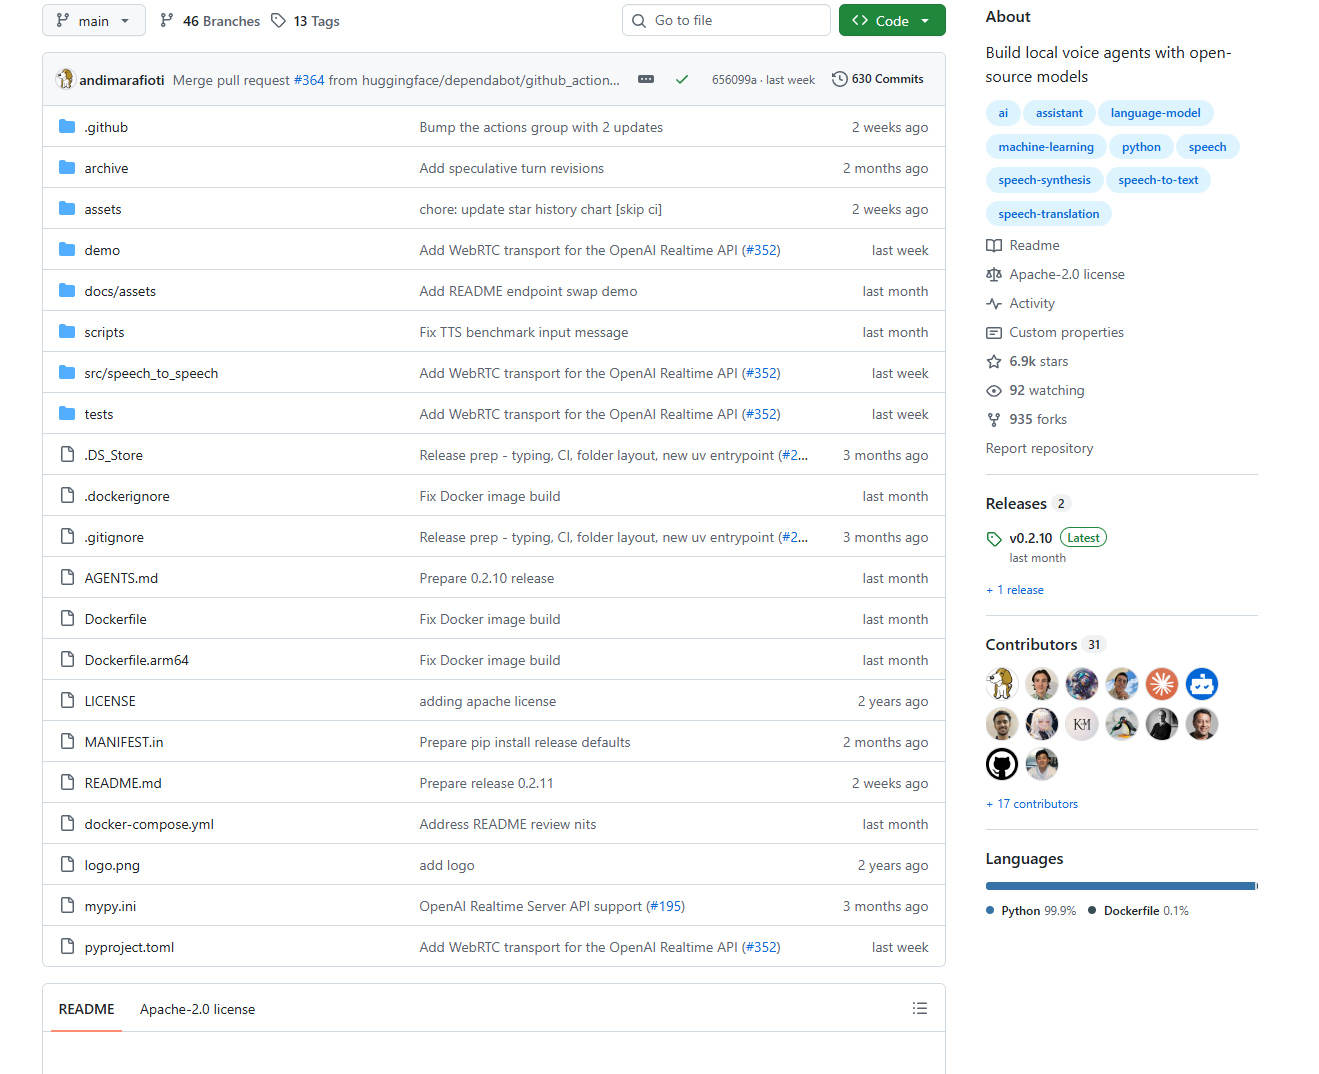Switch to the Apache-2.0 license tab
This screenshot has height=1074, width=1319.
(198, 1009)
